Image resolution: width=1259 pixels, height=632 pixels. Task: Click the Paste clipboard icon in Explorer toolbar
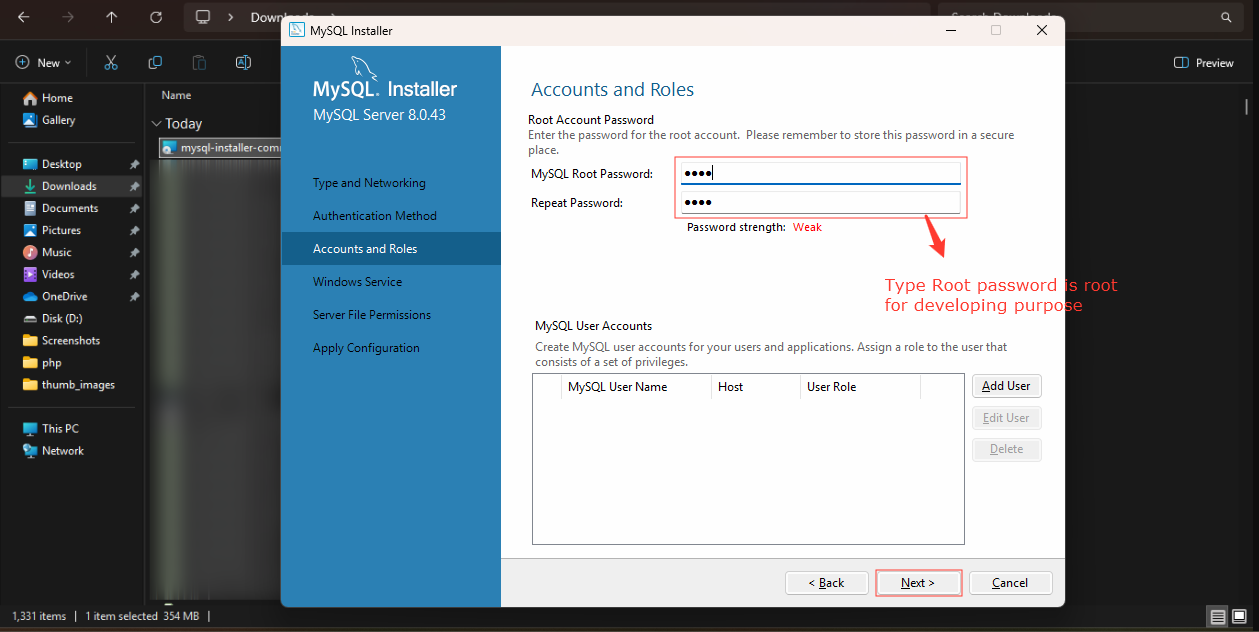tap(199, 62)
